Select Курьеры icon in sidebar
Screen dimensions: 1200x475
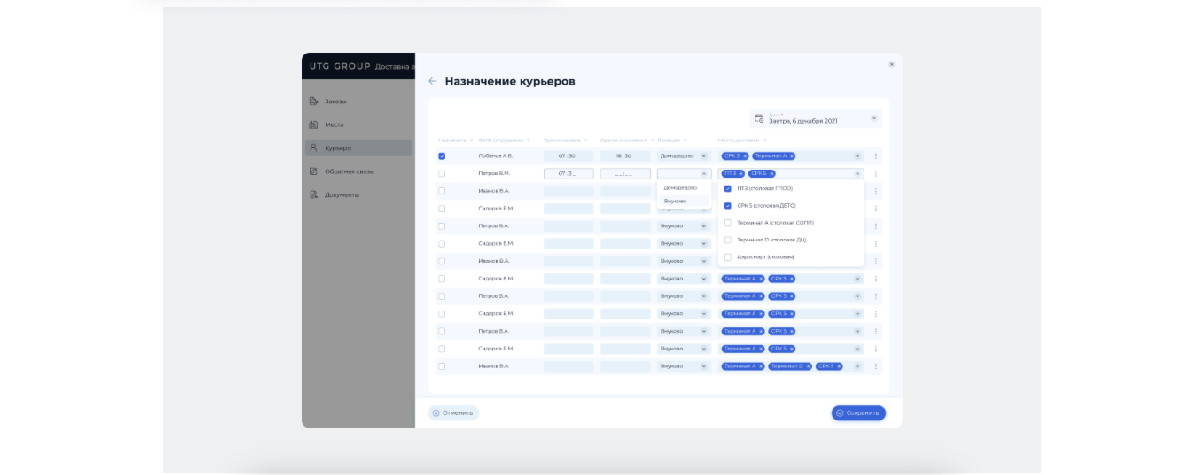coord(313,148)
